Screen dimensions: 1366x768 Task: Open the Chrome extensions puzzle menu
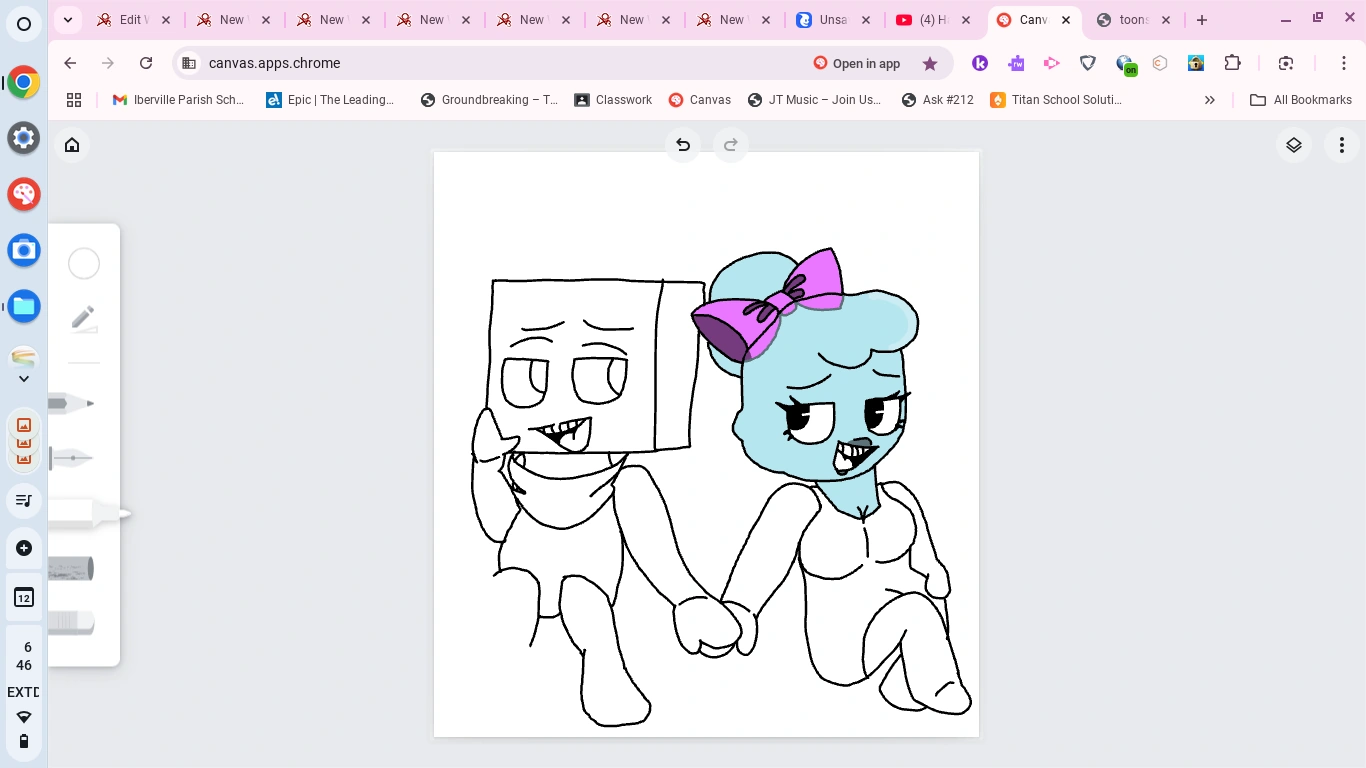(x=1233, y=63)
